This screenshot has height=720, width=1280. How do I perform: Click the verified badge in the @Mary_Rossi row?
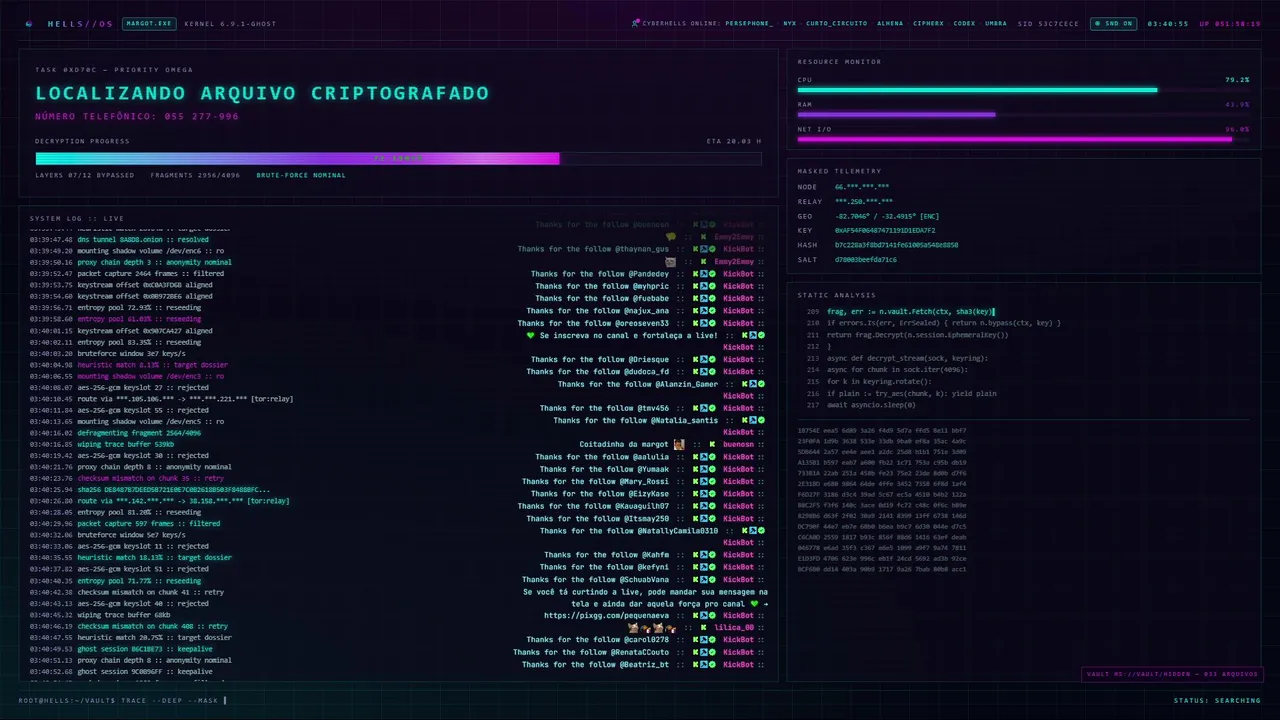click(x=712, y=481)
